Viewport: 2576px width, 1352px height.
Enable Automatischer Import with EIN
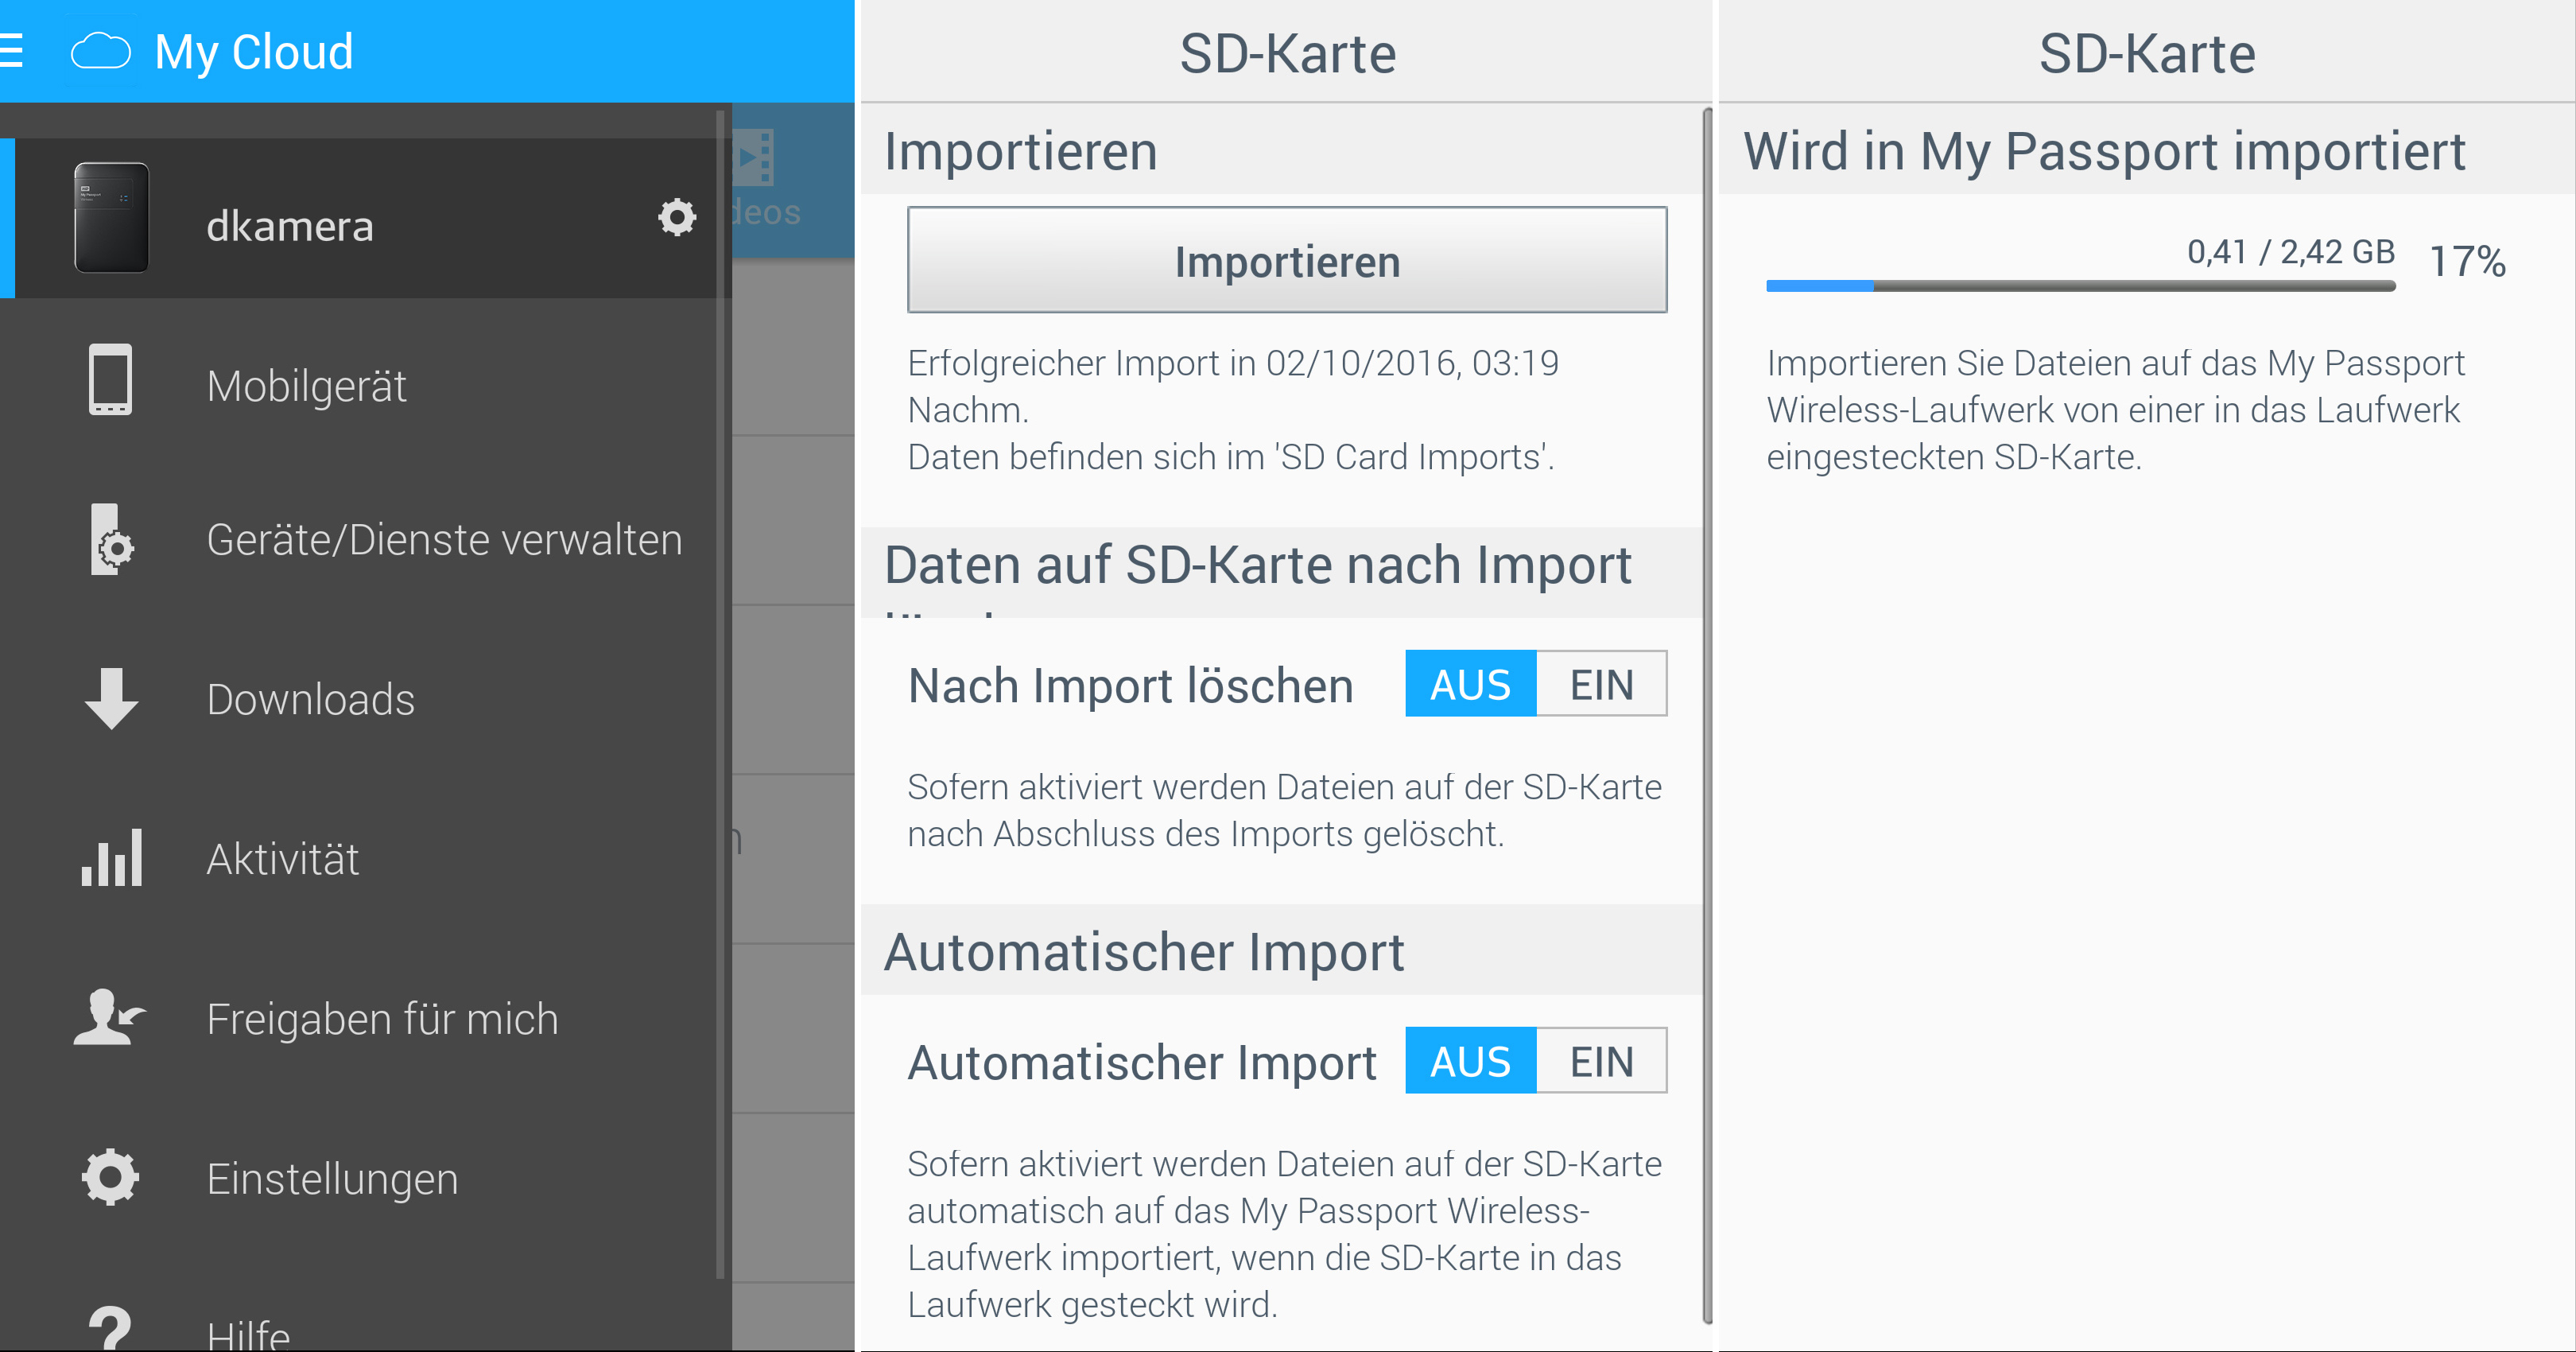point(1600,1061)
